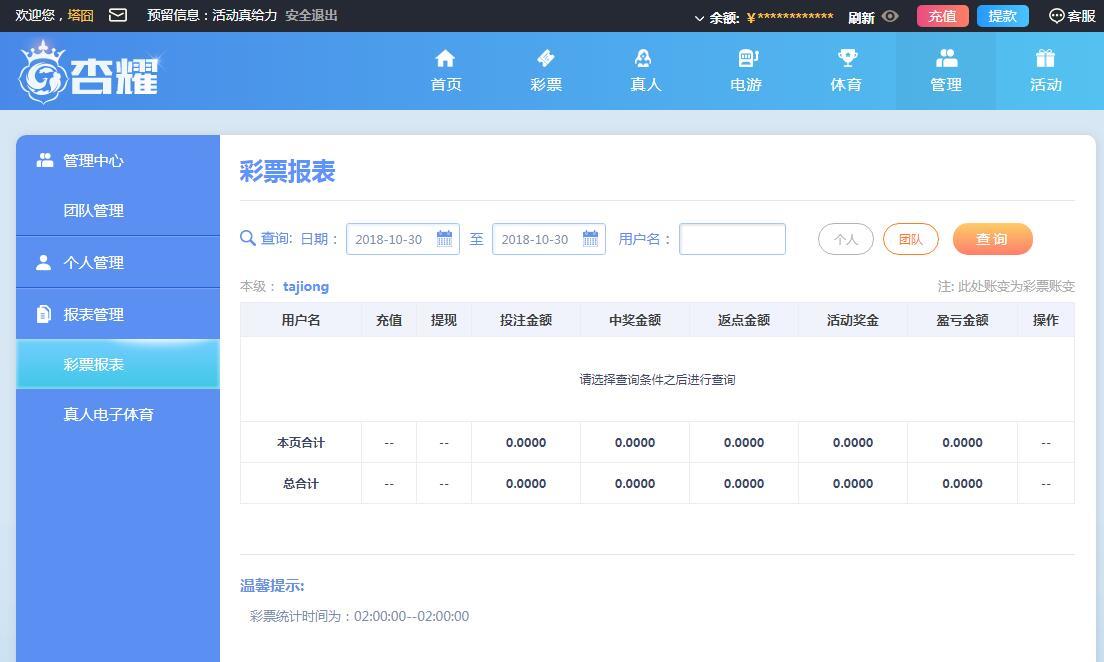Open end date calendar picker icon
The height and width of the screenshot is (662, 1104).
590,238
